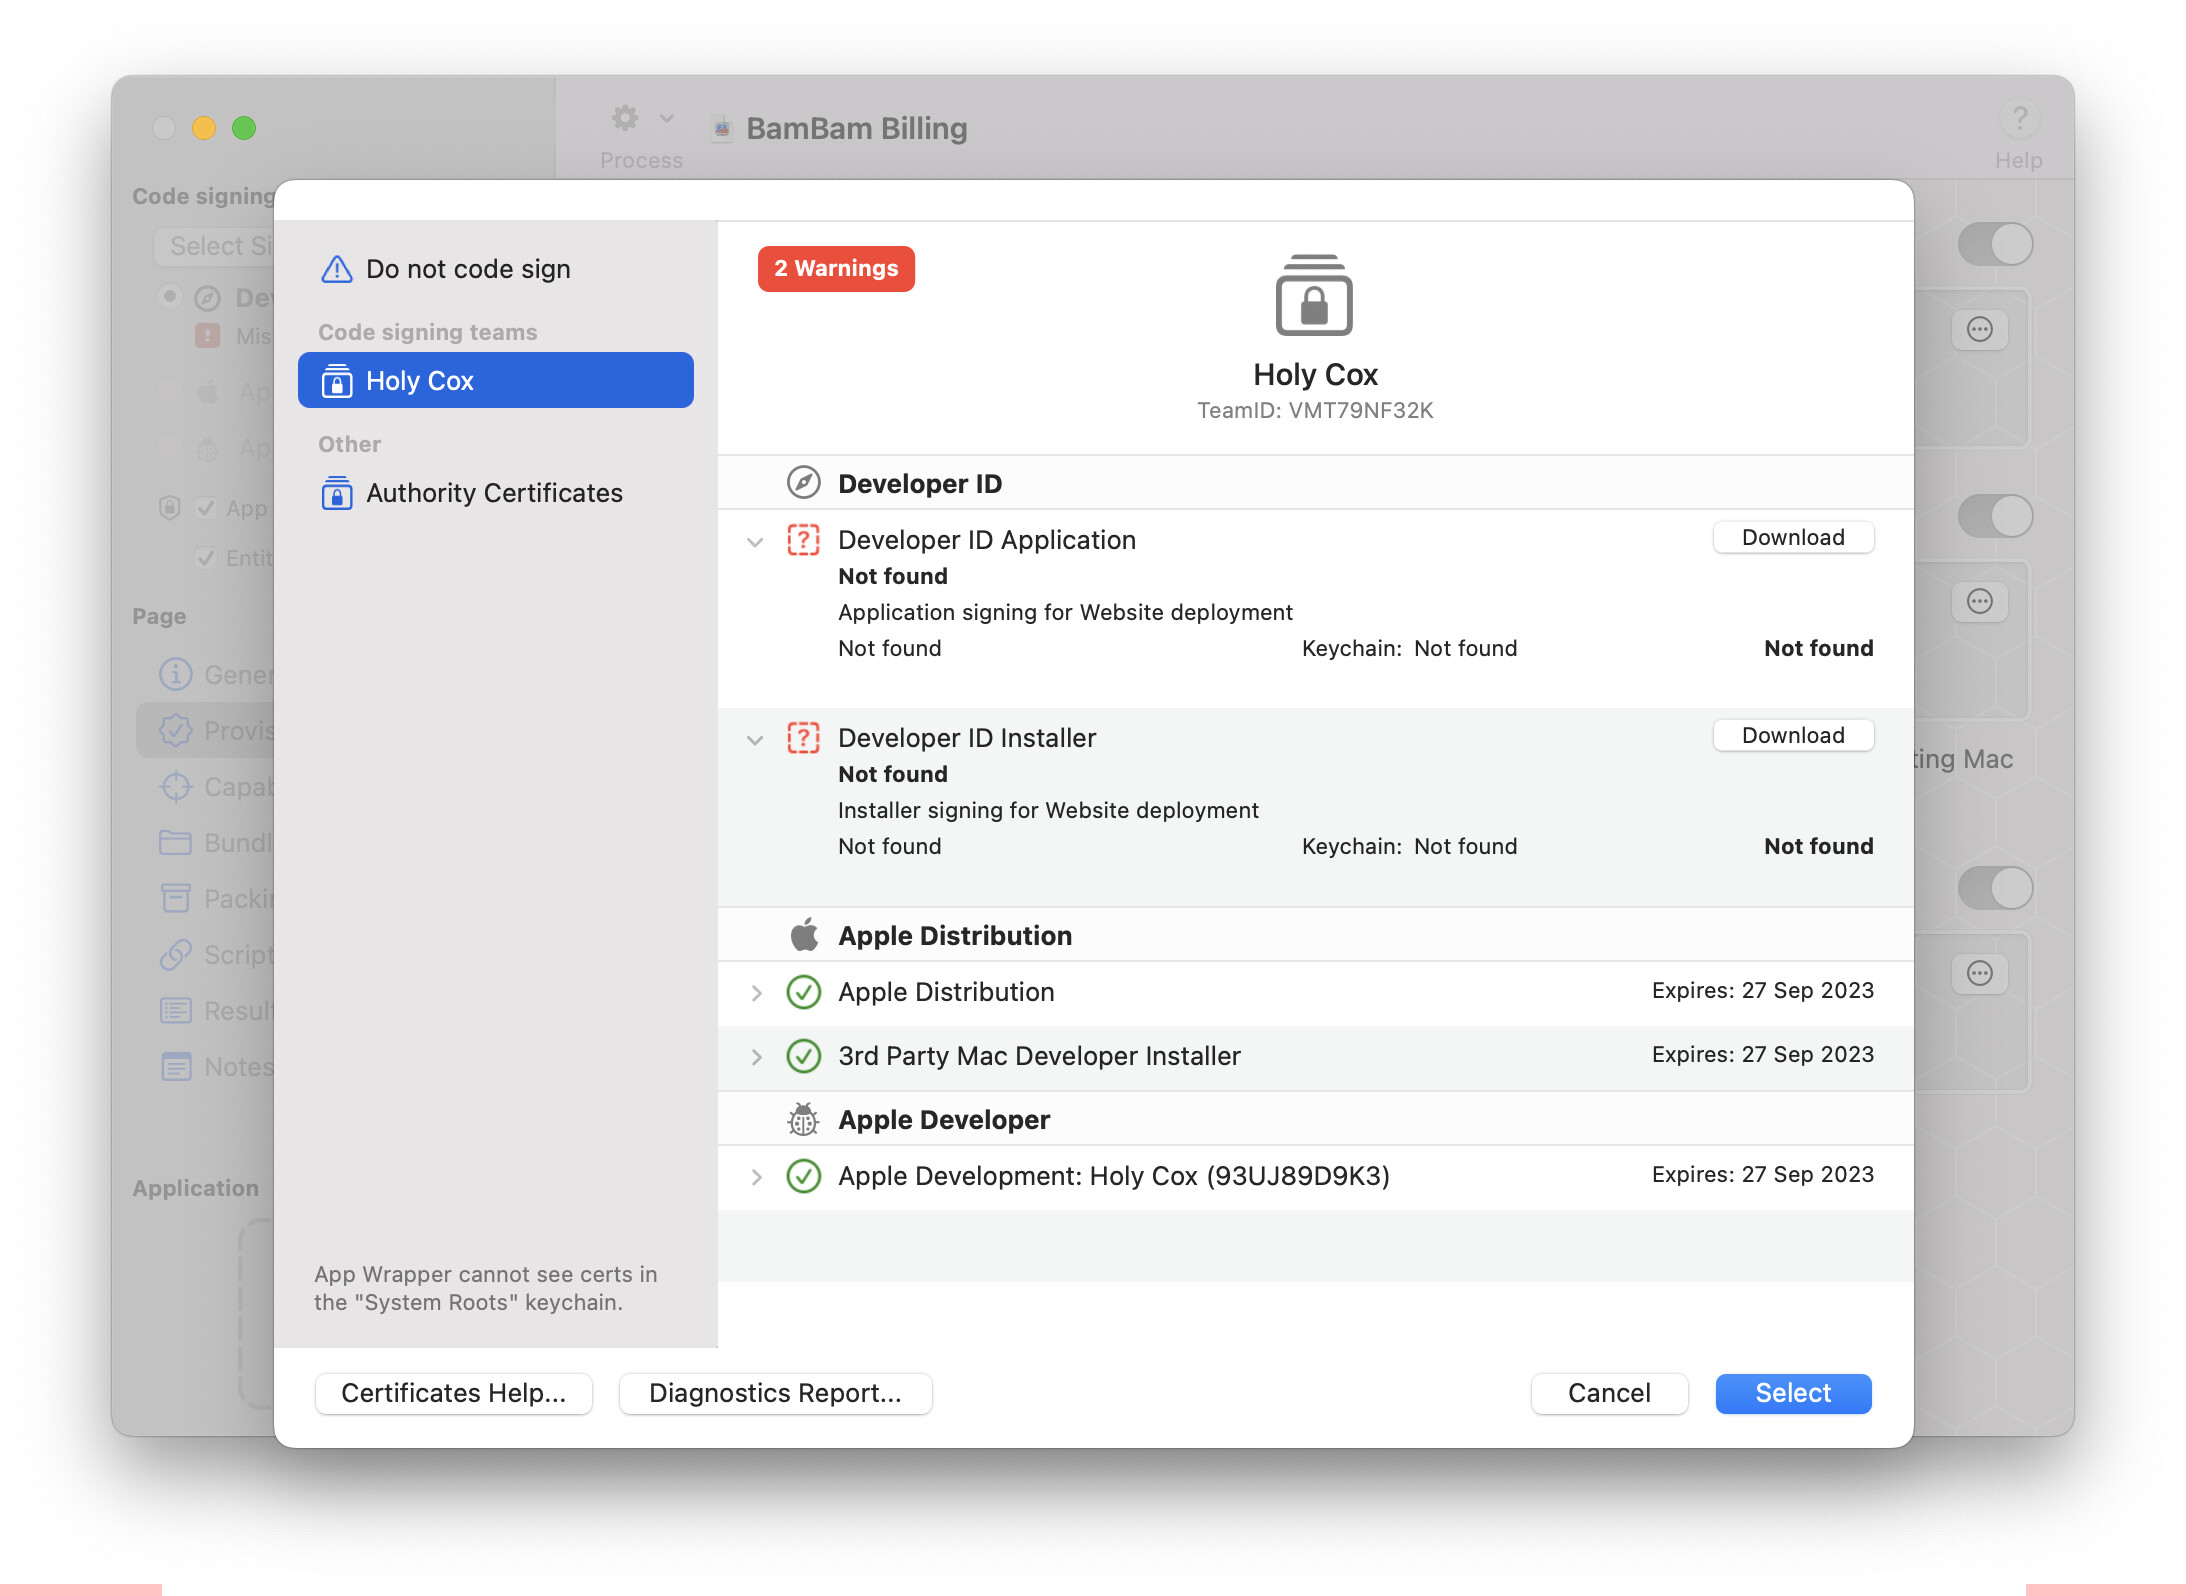Click the Apple logo icon for Apple Distribution
The width and height of the screenshot is (2186, 1596).
804,935
